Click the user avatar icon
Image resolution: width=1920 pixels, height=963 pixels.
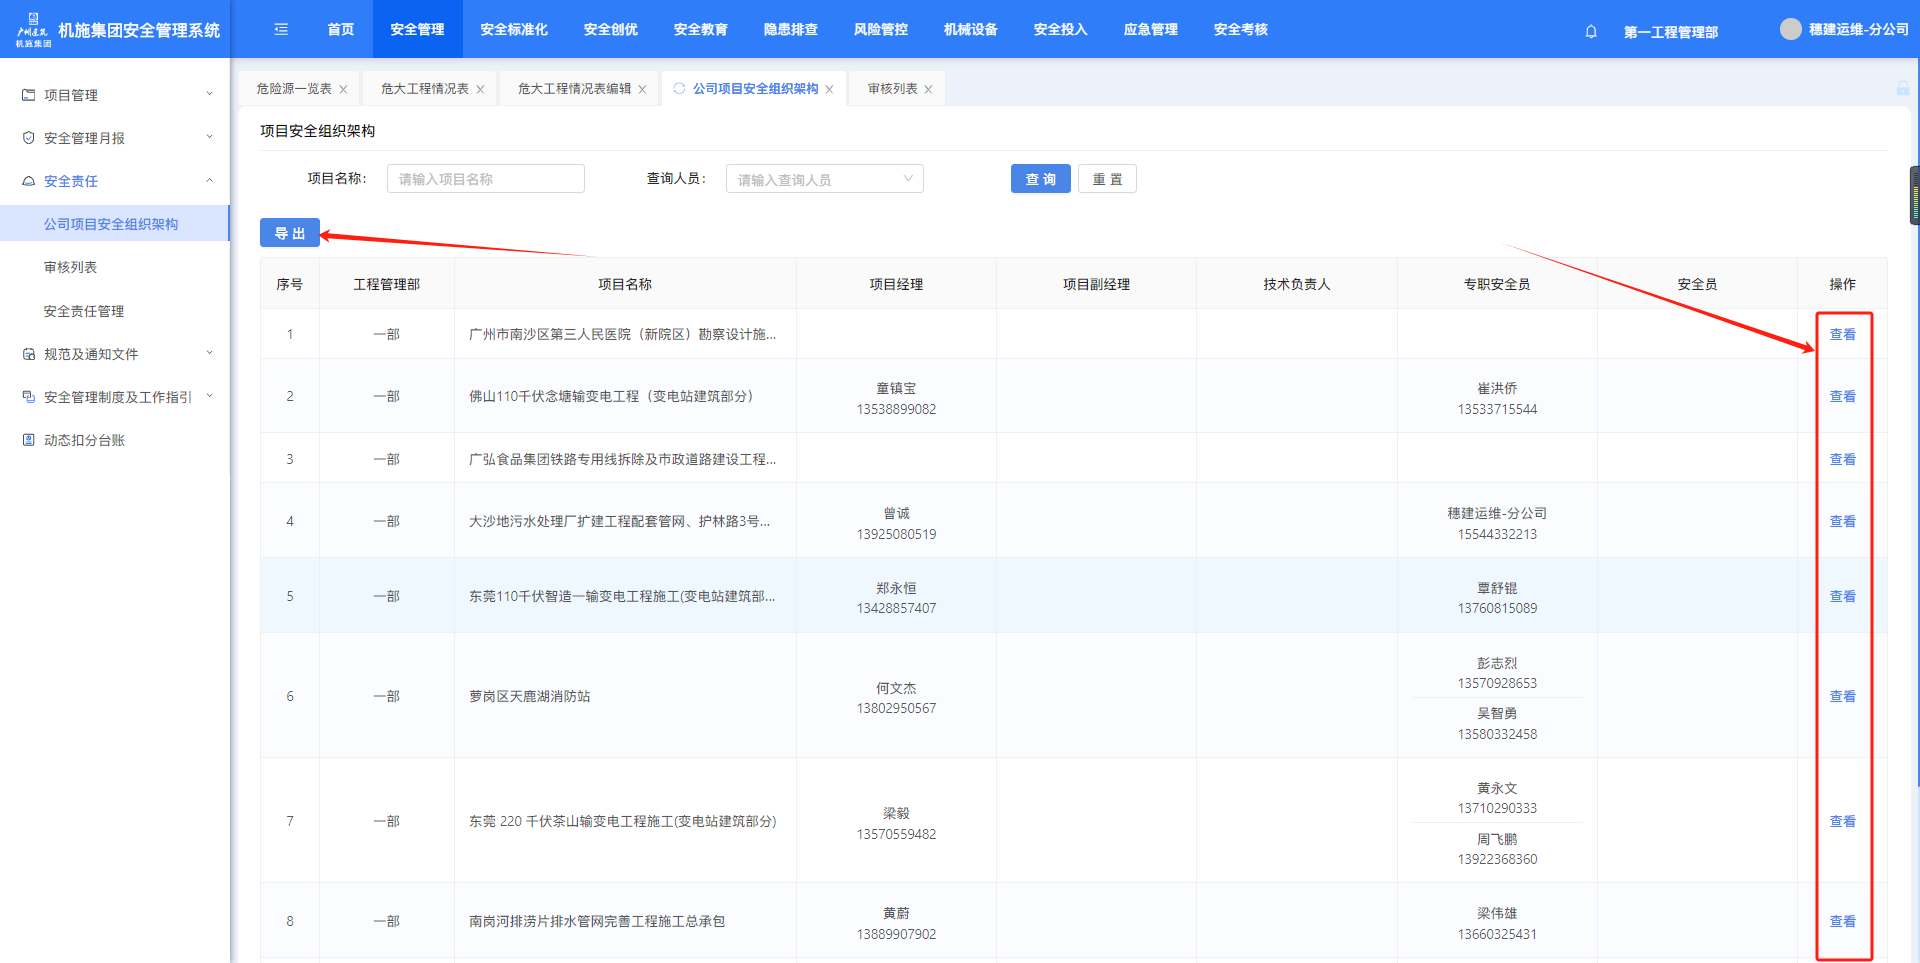pyautogui.click(x=1790, y=30)
